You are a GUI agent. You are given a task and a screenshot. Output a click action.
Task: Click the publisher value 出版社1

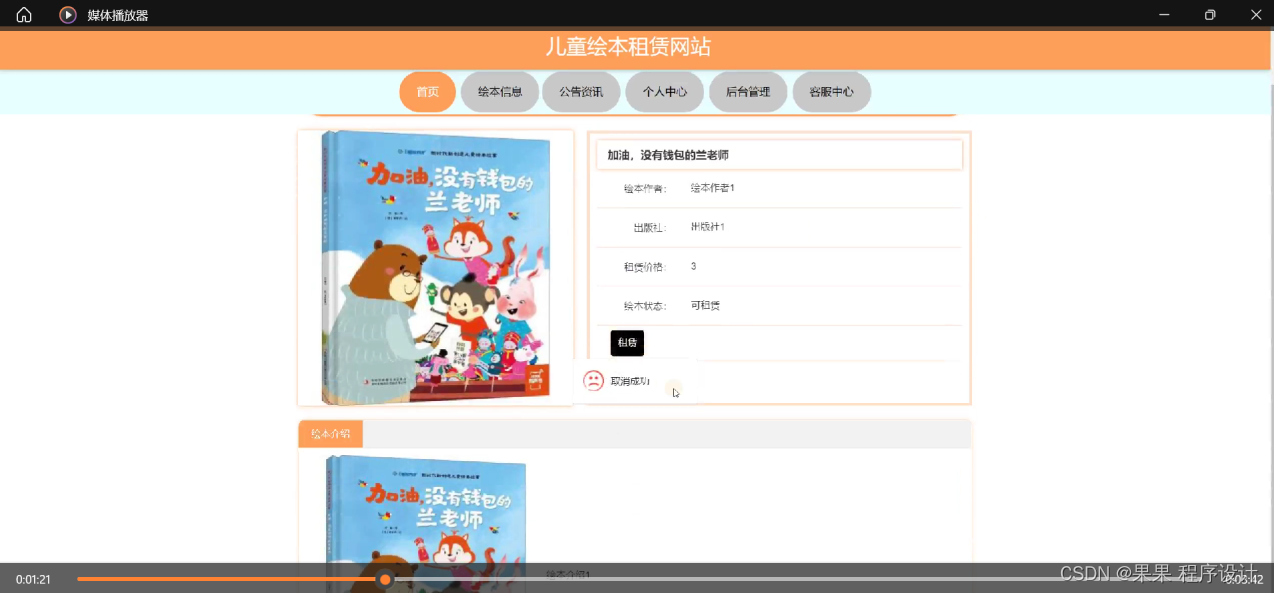click(707, 227)
